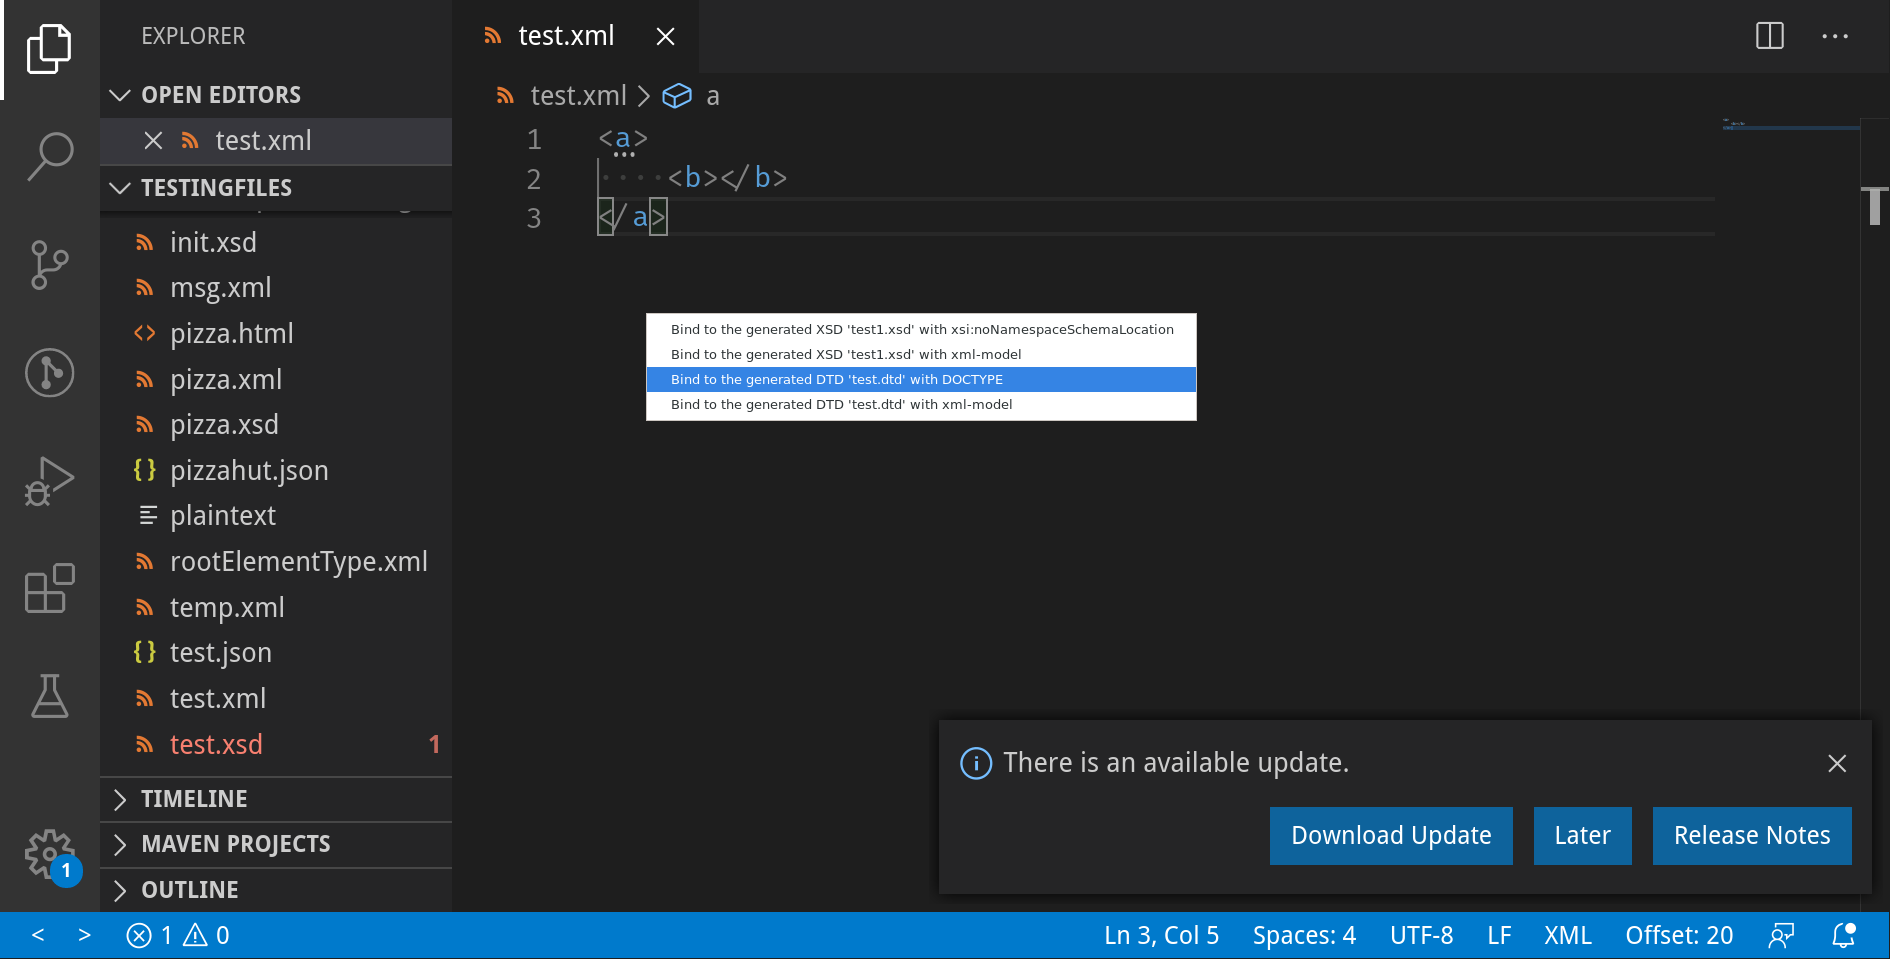Open the Git graph circular icon view
This screenshot has width=1890, height=959.
point(49,373)
